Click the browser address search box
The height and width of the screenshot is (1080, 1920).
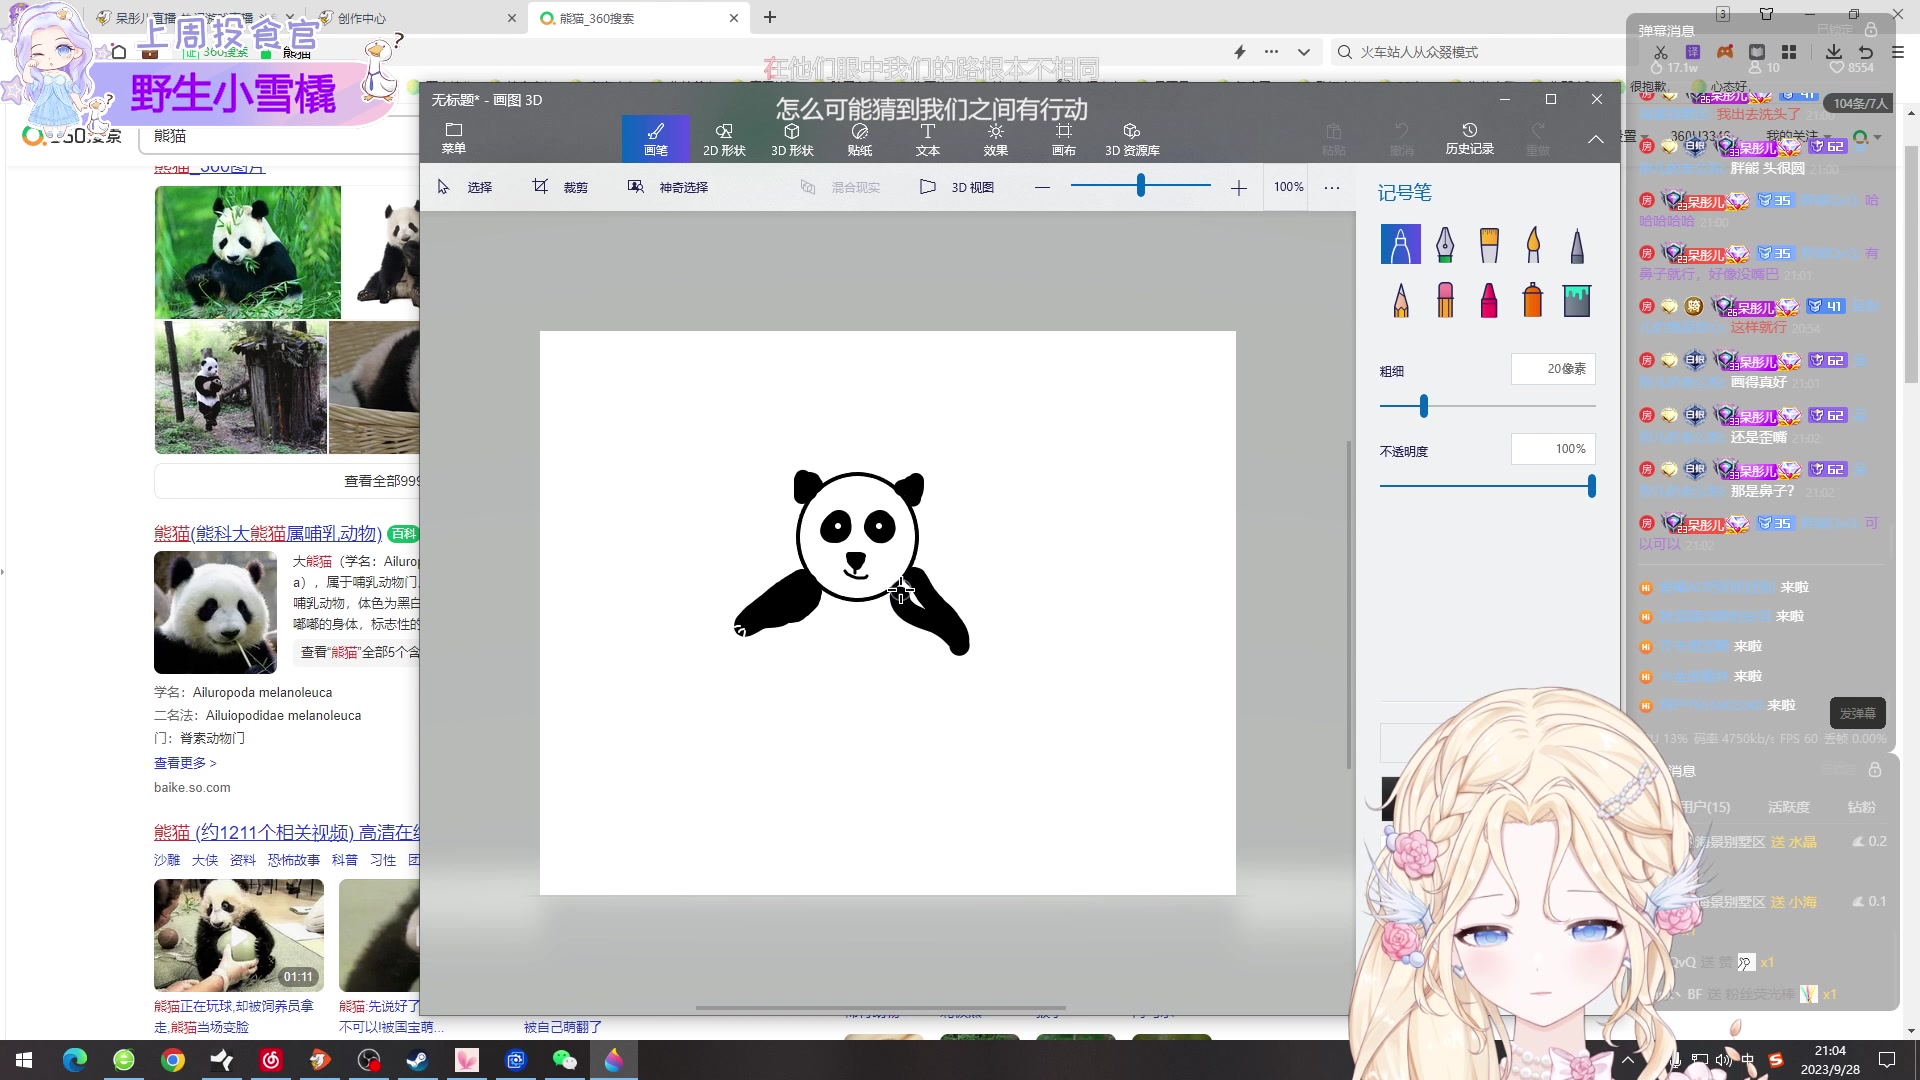pyautogui.click(x=1475, y=52)
